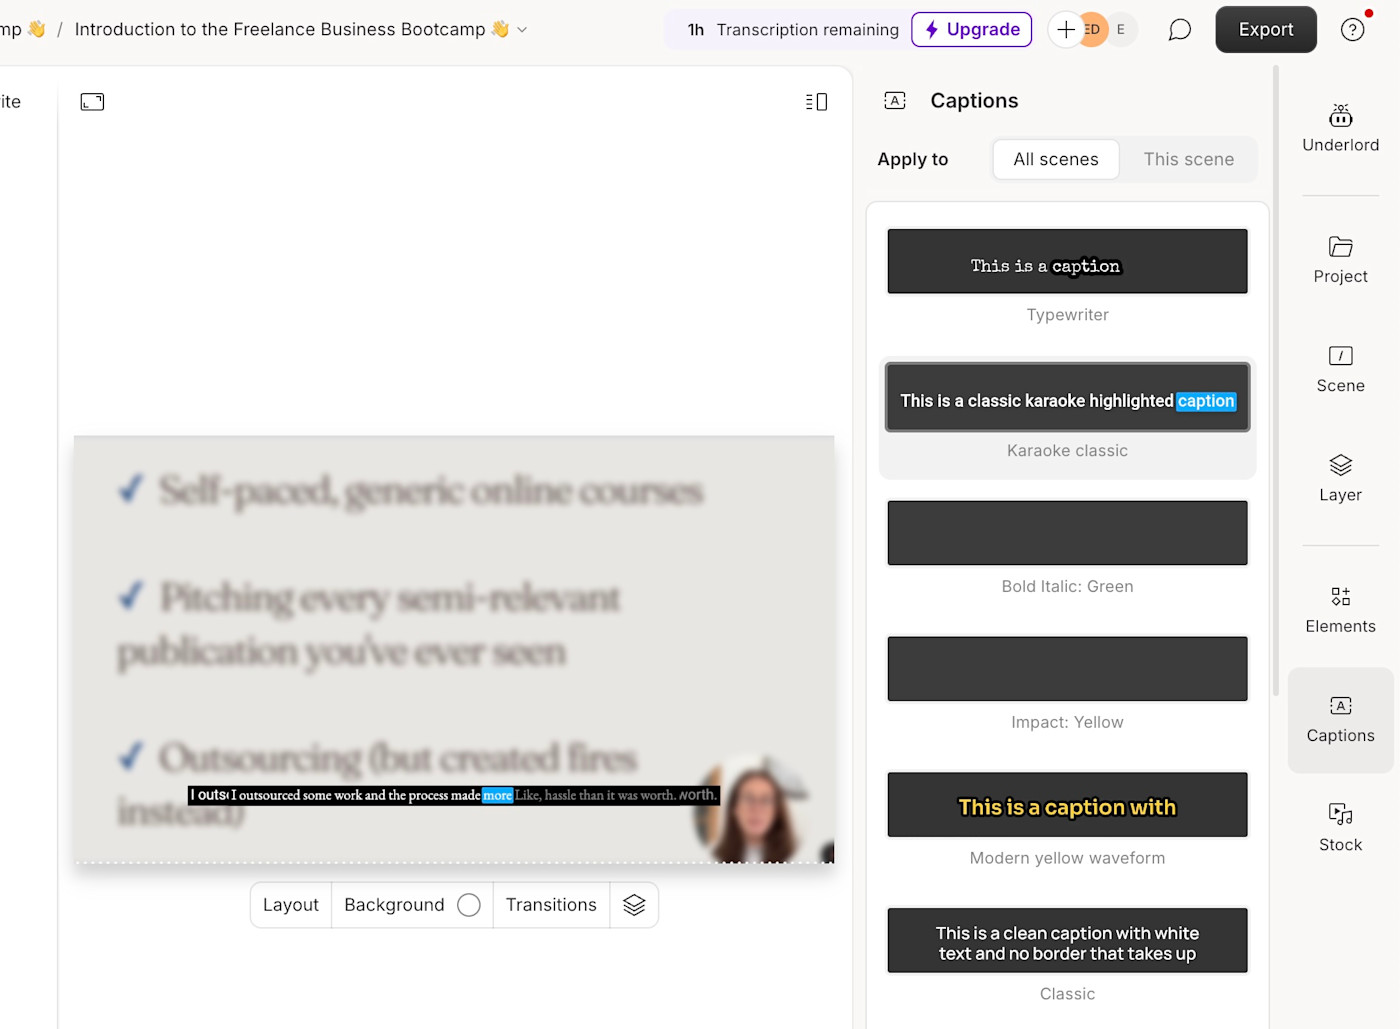Apply captions to This scene only
This screenshot has width=1400, height=1029.
pyautogui.click(x=1188, y=159)
